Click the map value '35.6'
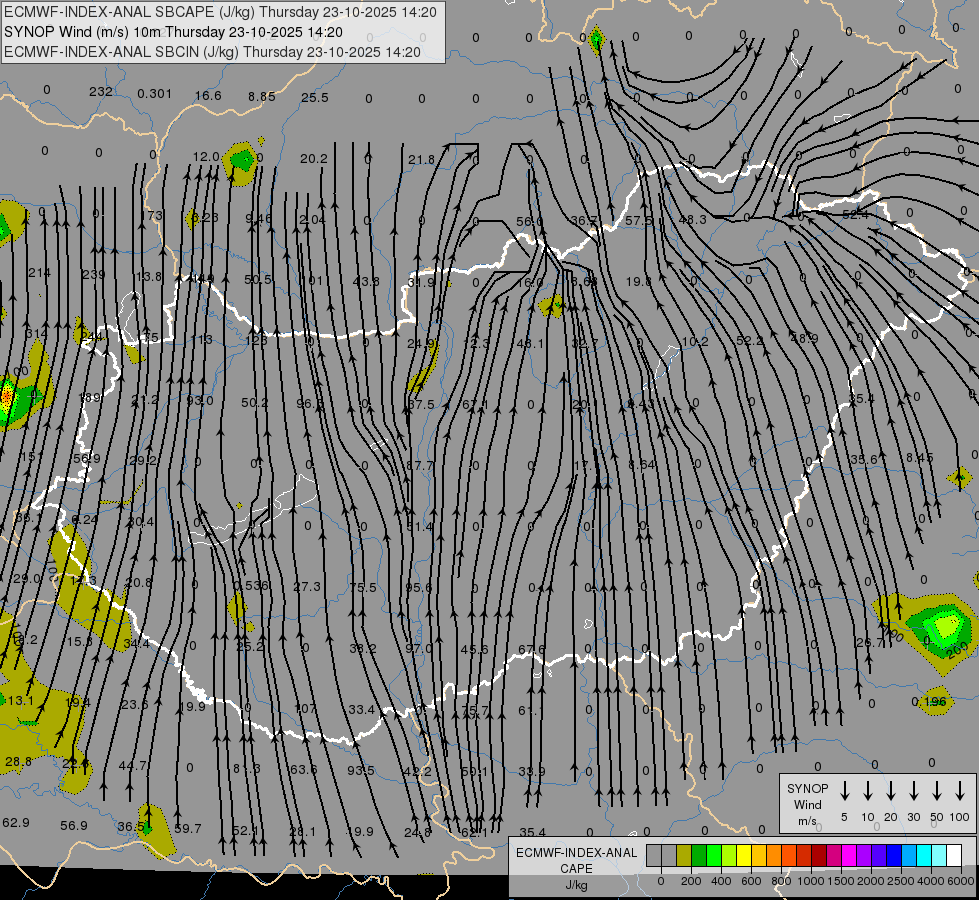The height and width of the screenshot is (900, 979). 863,460
